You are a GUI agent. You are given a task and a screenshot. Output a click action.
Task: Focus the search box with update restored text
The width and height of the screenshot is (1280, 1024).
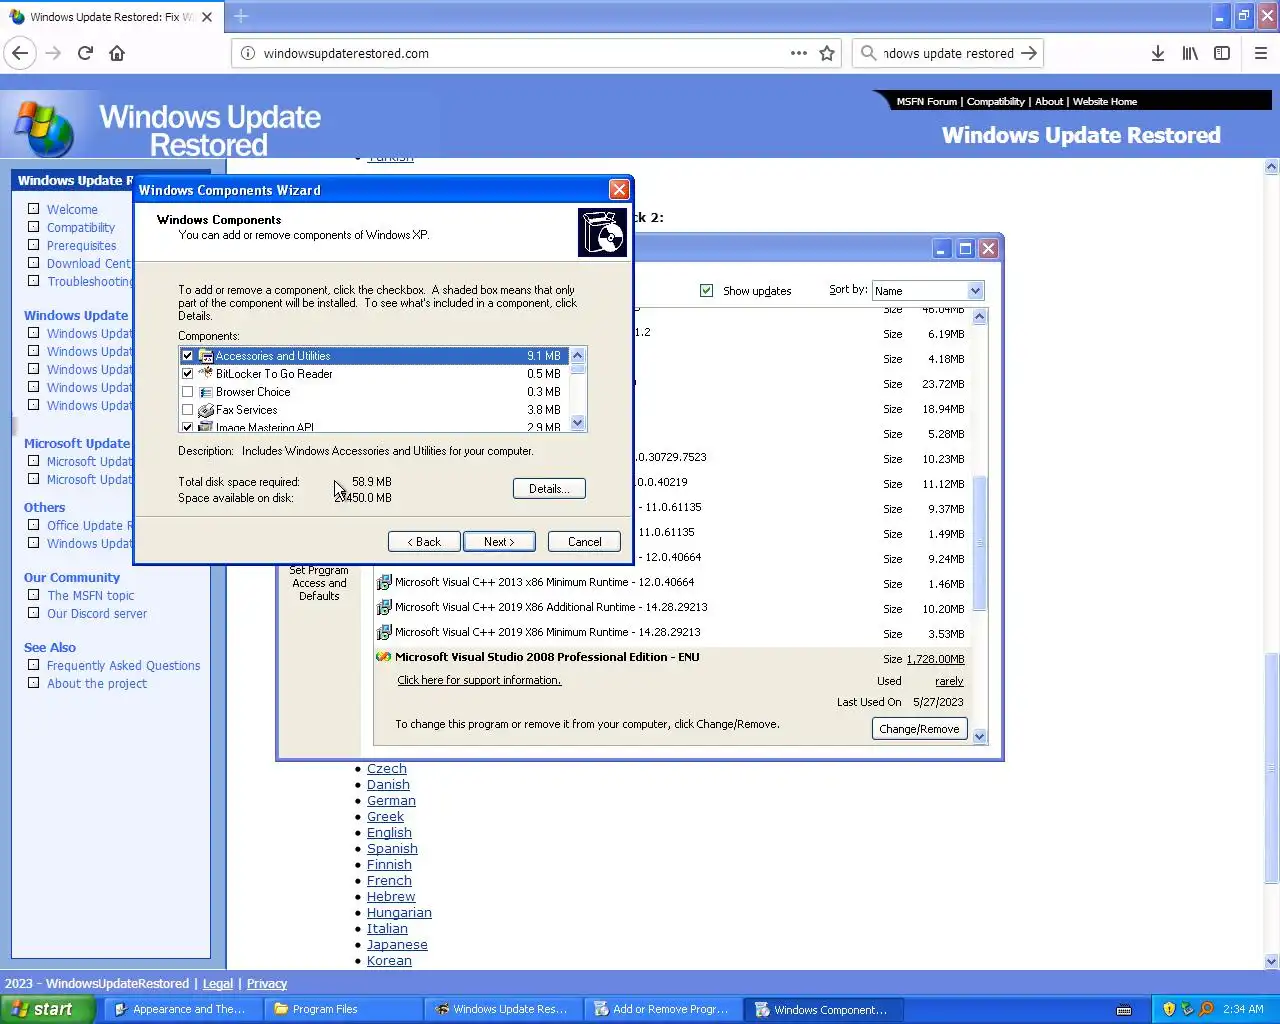coord(947,53)
